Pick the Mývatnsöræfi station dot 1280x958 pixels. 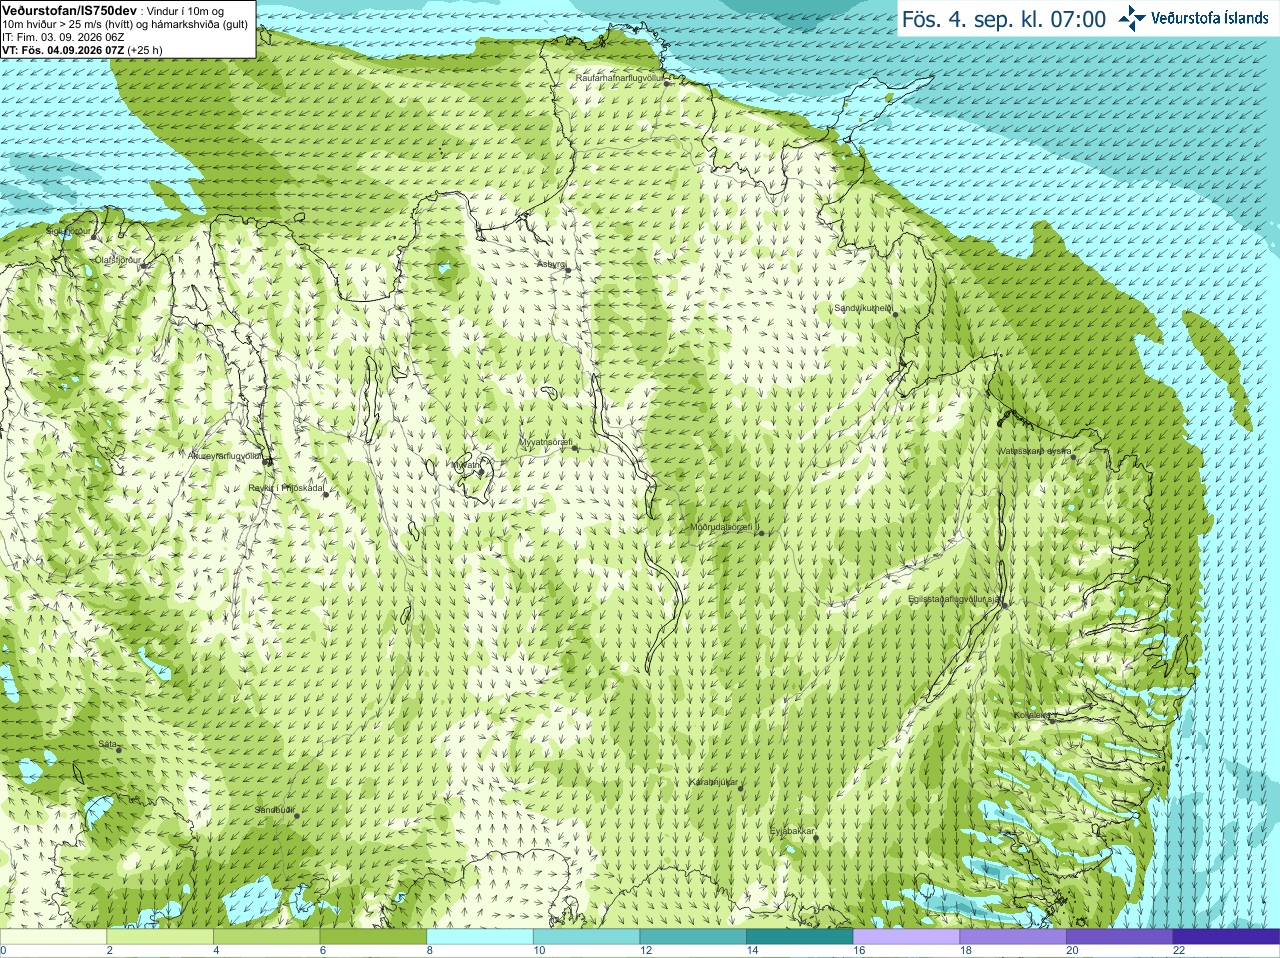pos(575,448)
